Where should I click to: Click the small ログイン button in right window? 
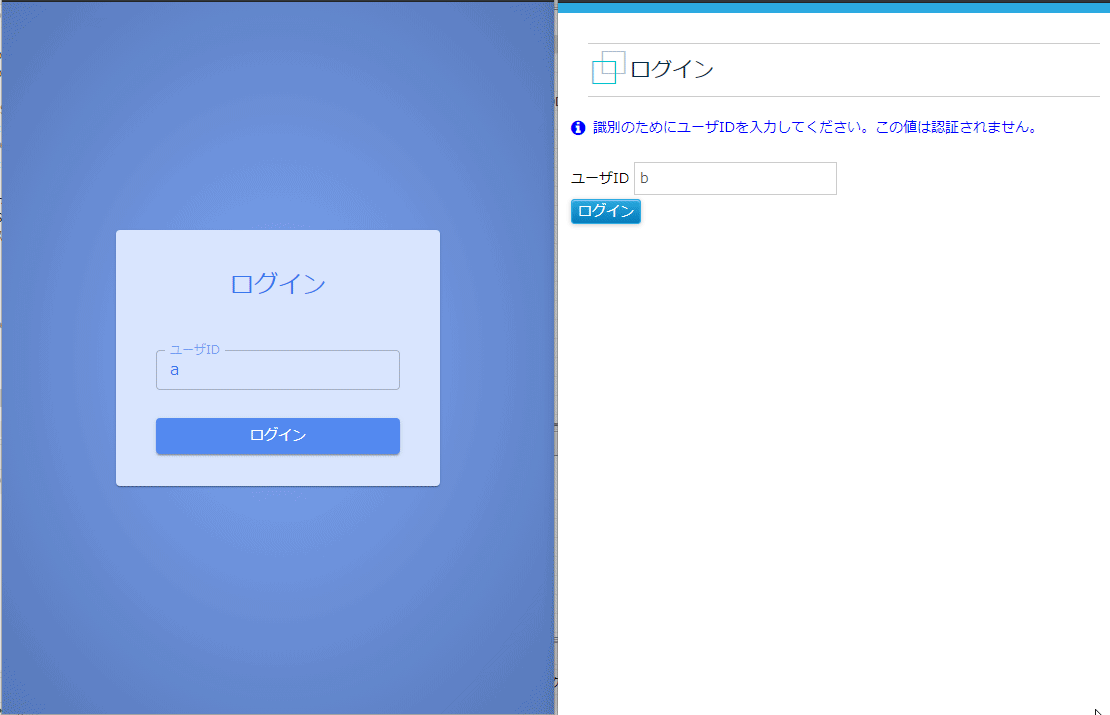coord(605,211)
